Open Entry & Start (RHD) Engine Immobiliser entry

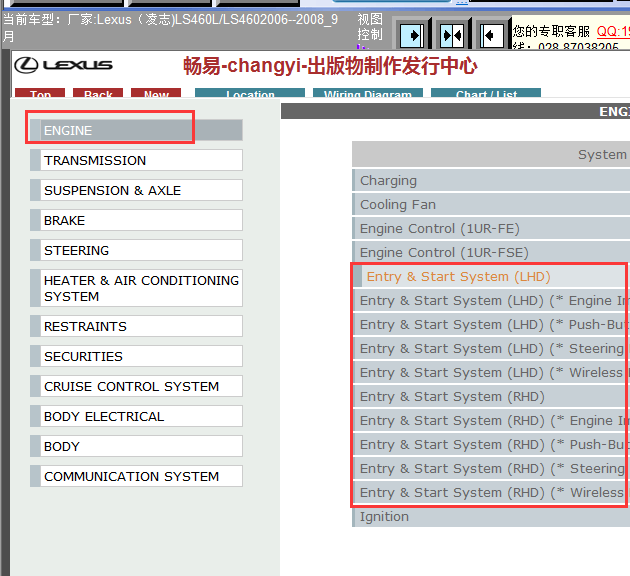pos(491,421)
